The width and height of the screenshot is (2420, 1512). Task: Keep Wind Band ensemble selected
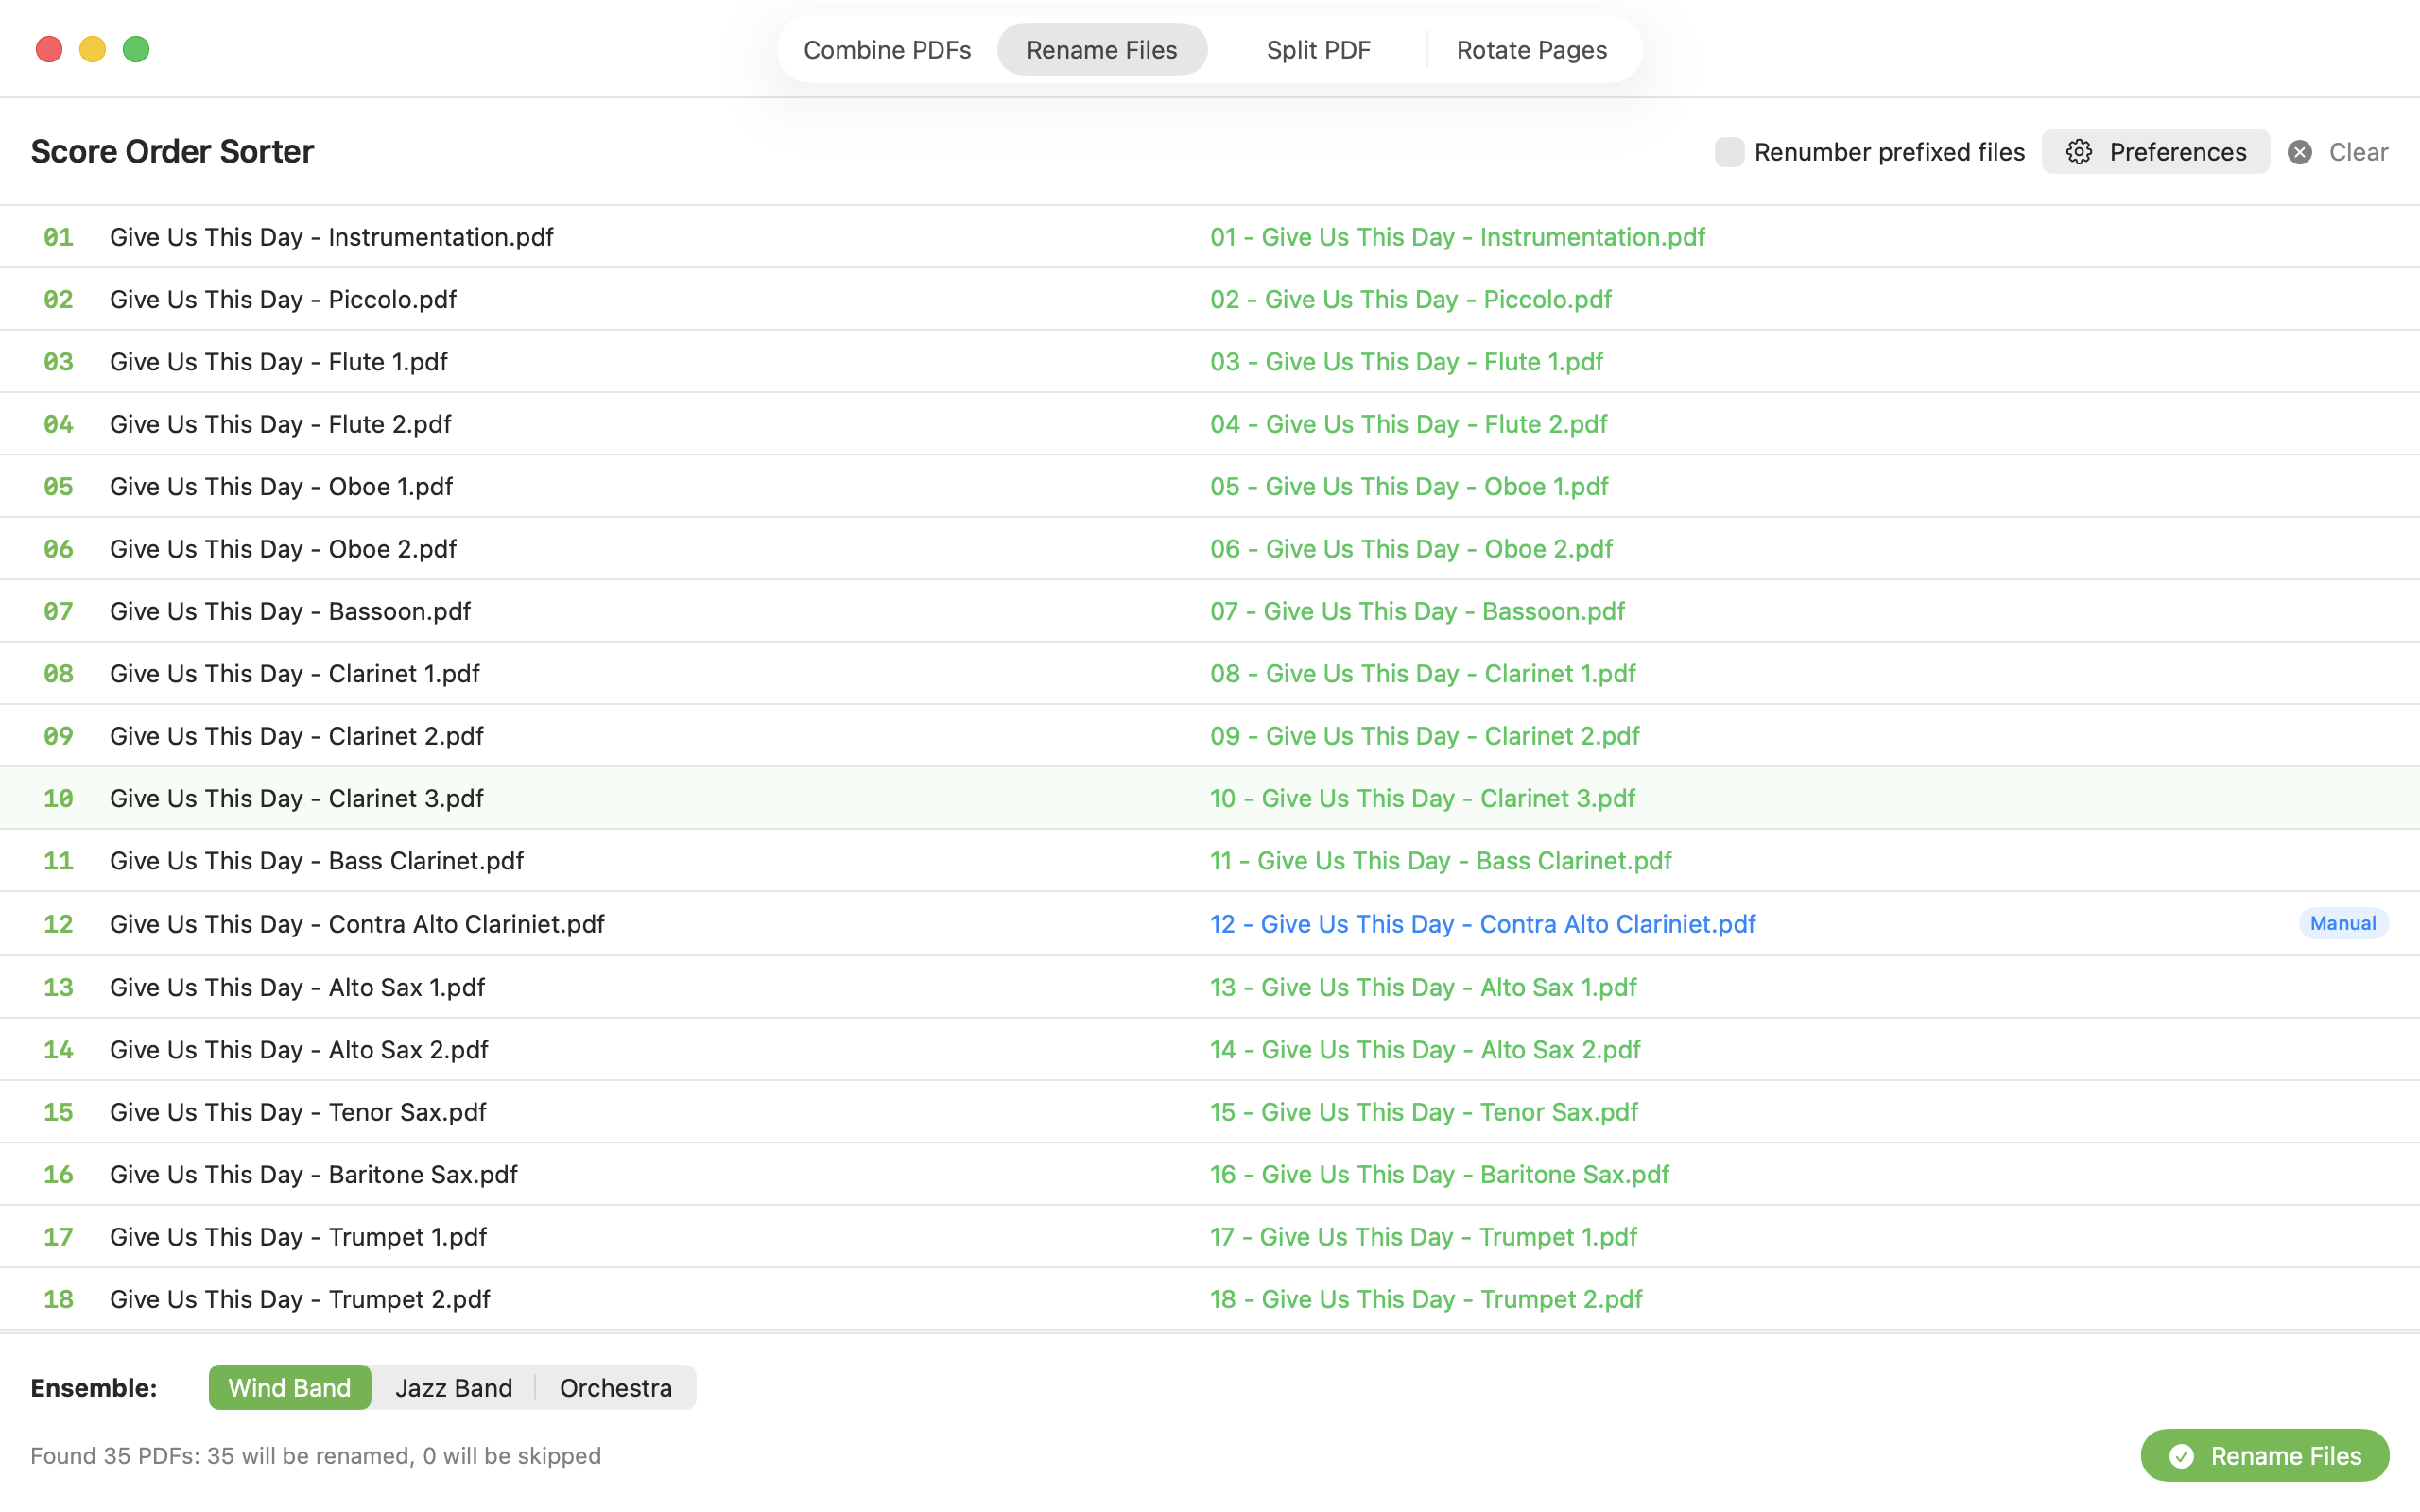click(x=290, y=1387)
